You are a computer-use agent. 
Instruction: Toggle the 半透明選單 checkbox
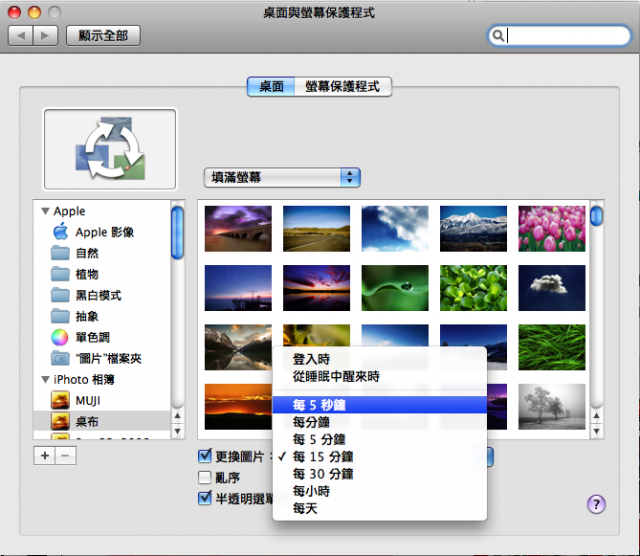click(x=204, y=498)
